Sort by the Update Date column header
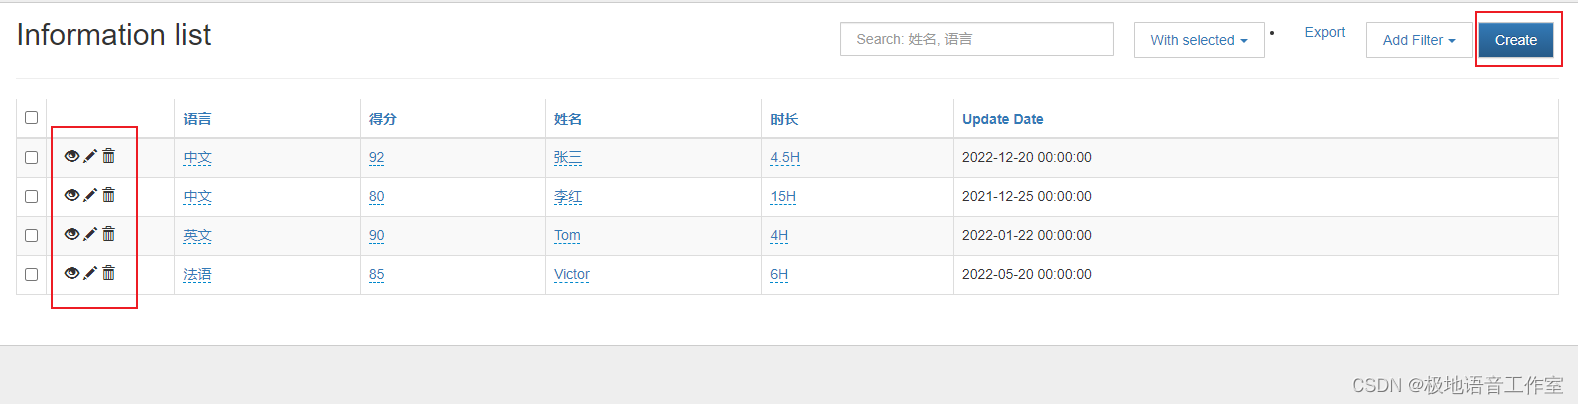The width and height of the screenshot is (1578, 404). click(1002, 119)
